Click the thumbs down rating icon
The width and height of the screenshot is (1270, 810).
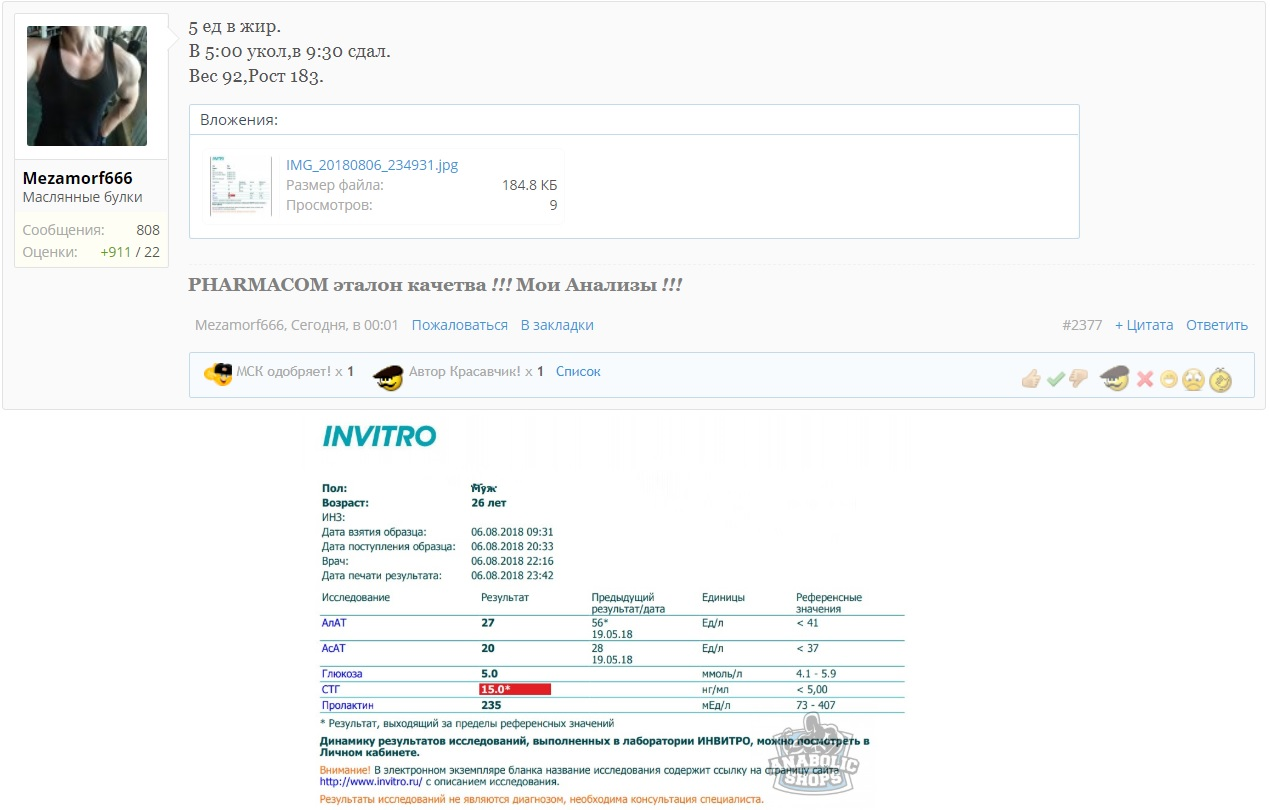(x=1078, y=379)
